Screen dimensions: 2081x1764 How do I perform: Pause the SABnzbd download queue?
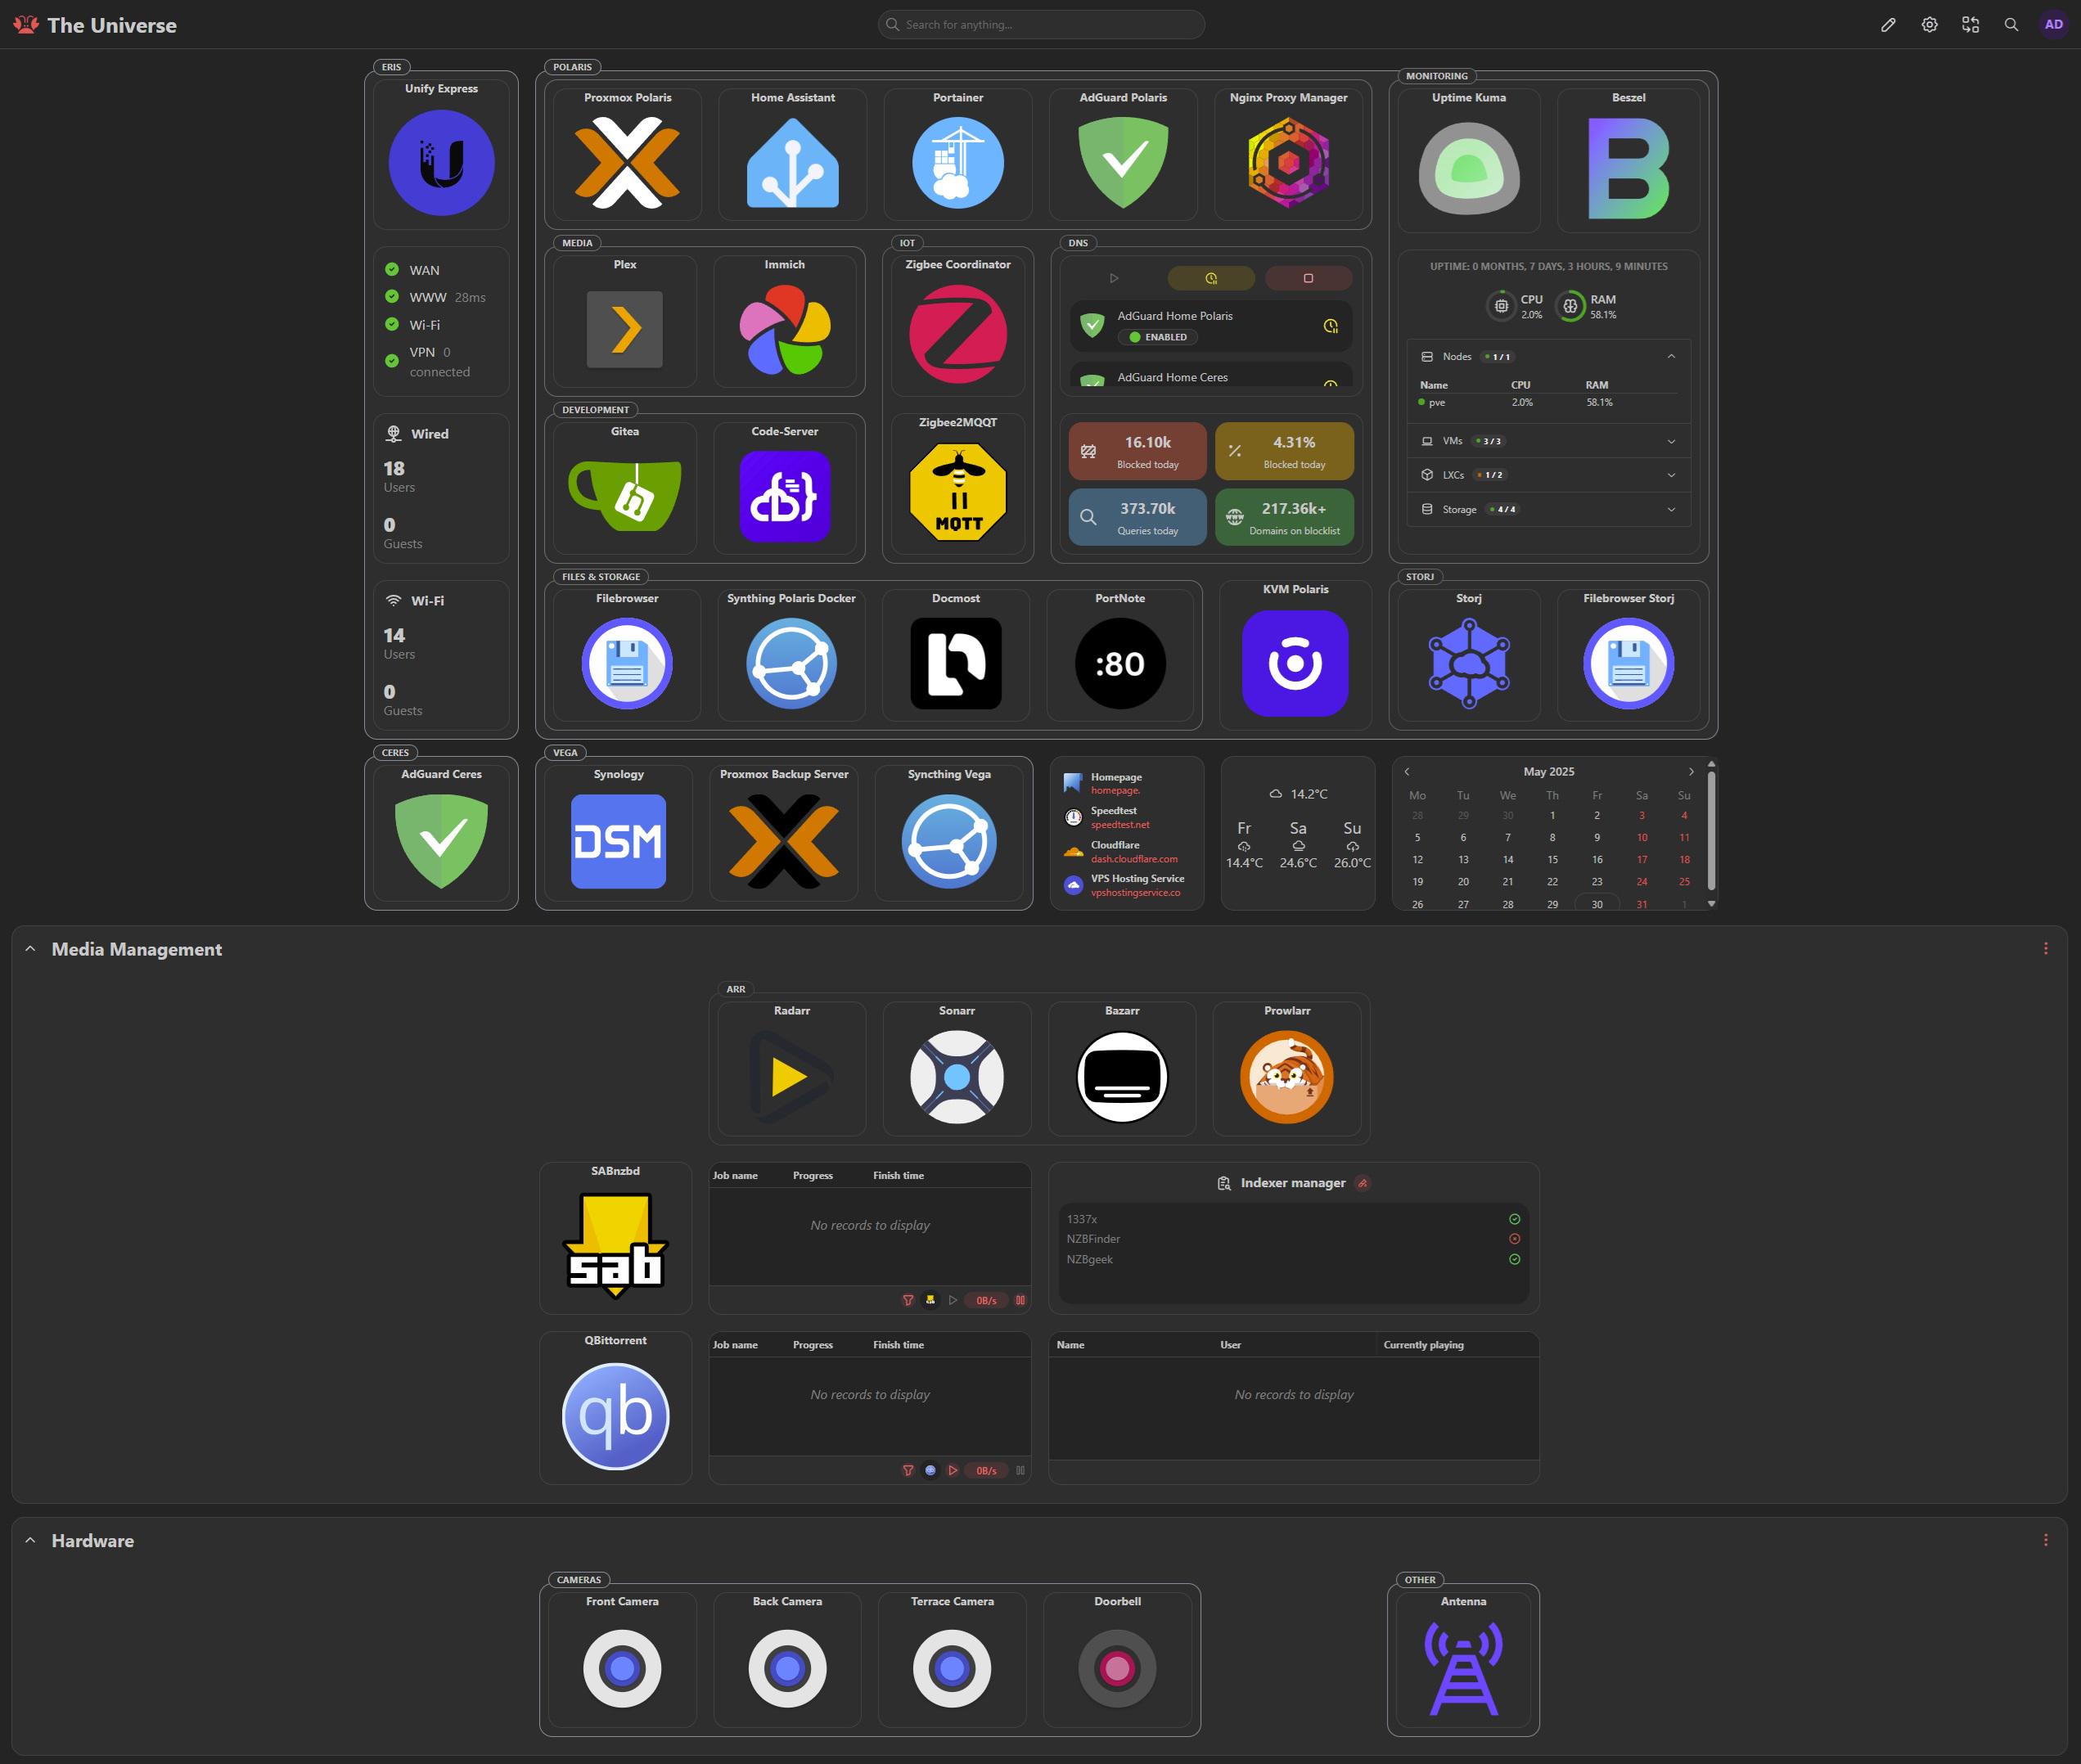[x=1020, y=1300]
